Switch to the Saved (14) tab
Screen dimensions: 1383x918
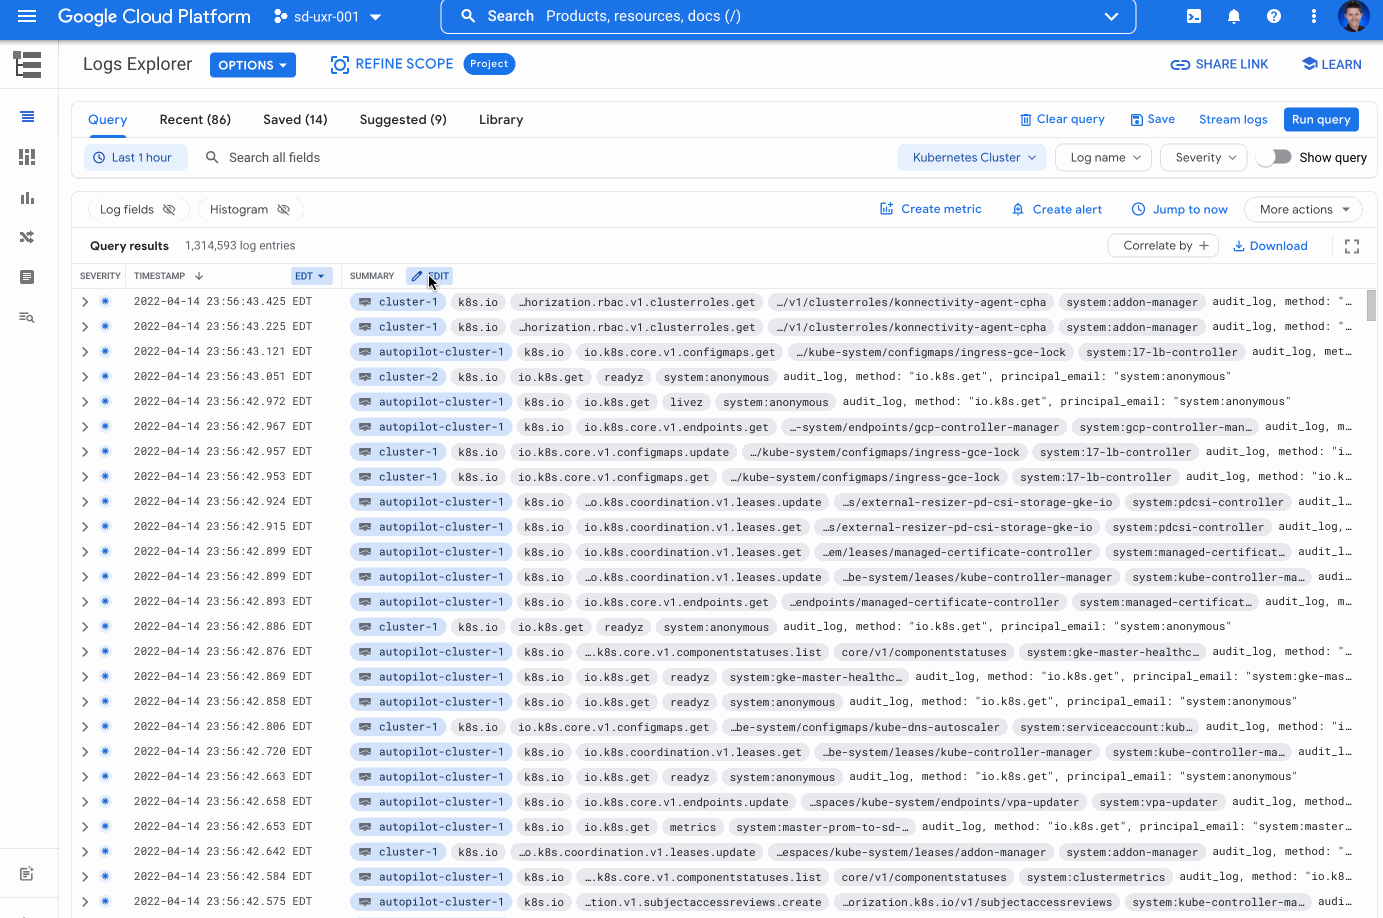click(295, 119)
